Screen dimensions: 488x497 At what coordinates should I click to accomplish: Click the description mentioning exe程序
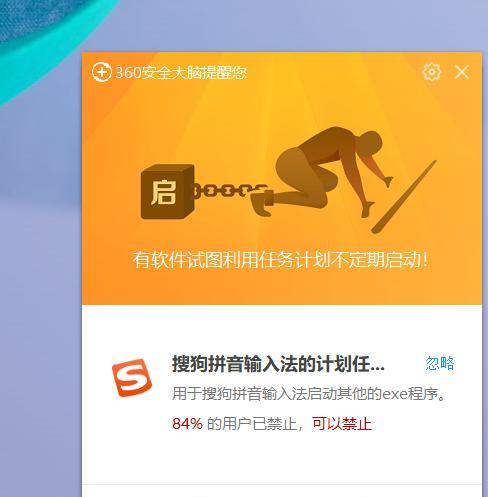tap(309, 394)
